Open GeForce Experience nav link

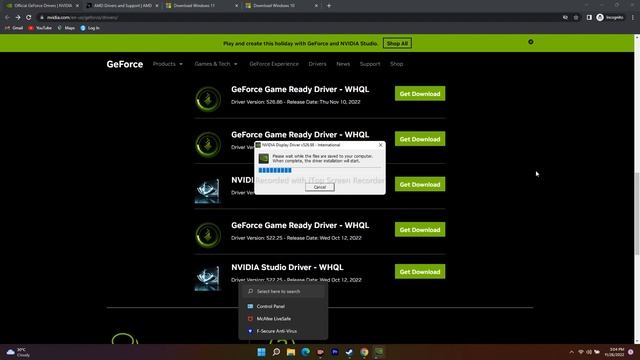coord(274,64)
